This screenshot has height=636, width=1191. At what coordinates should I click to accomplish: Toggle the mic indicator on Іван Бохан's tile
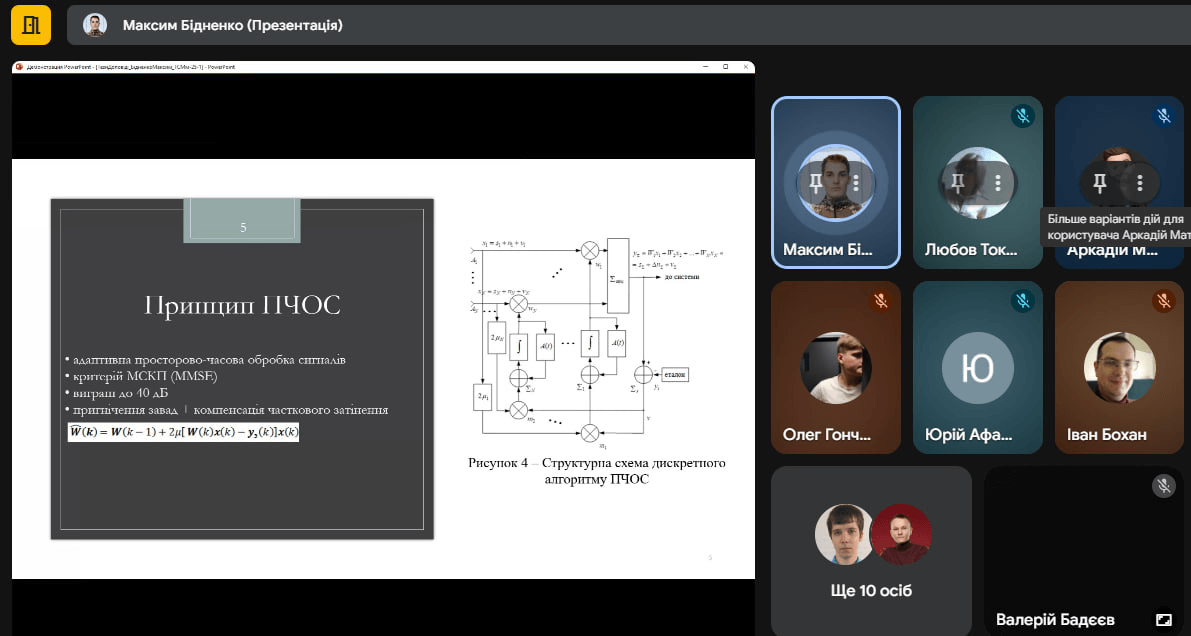[1163, 301]
